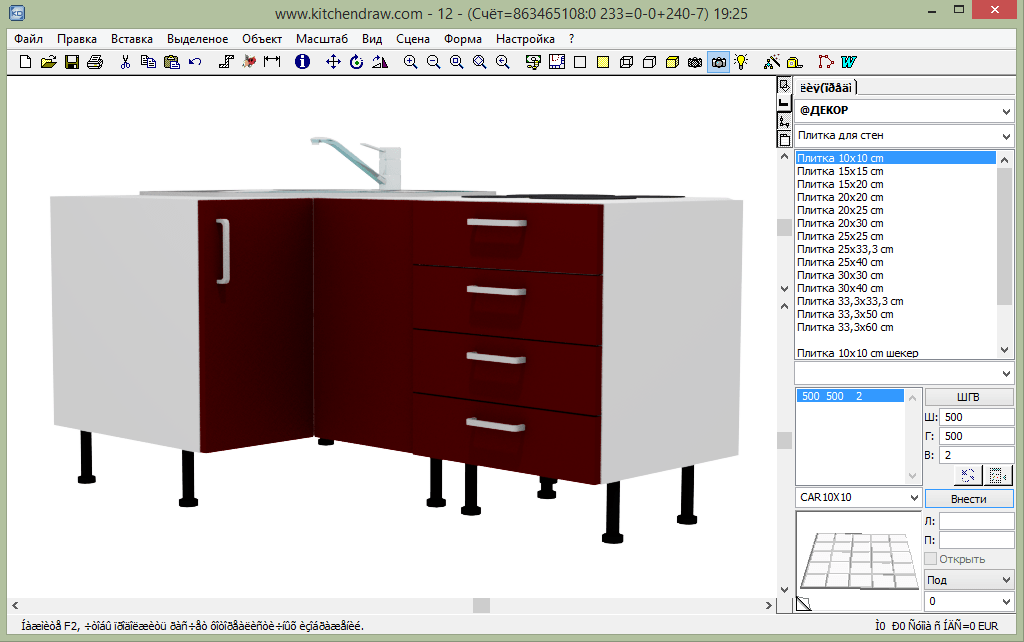Select Плитка 20x30 cm in list
This screenshot has width=1024, height=642.
point(840,223)
